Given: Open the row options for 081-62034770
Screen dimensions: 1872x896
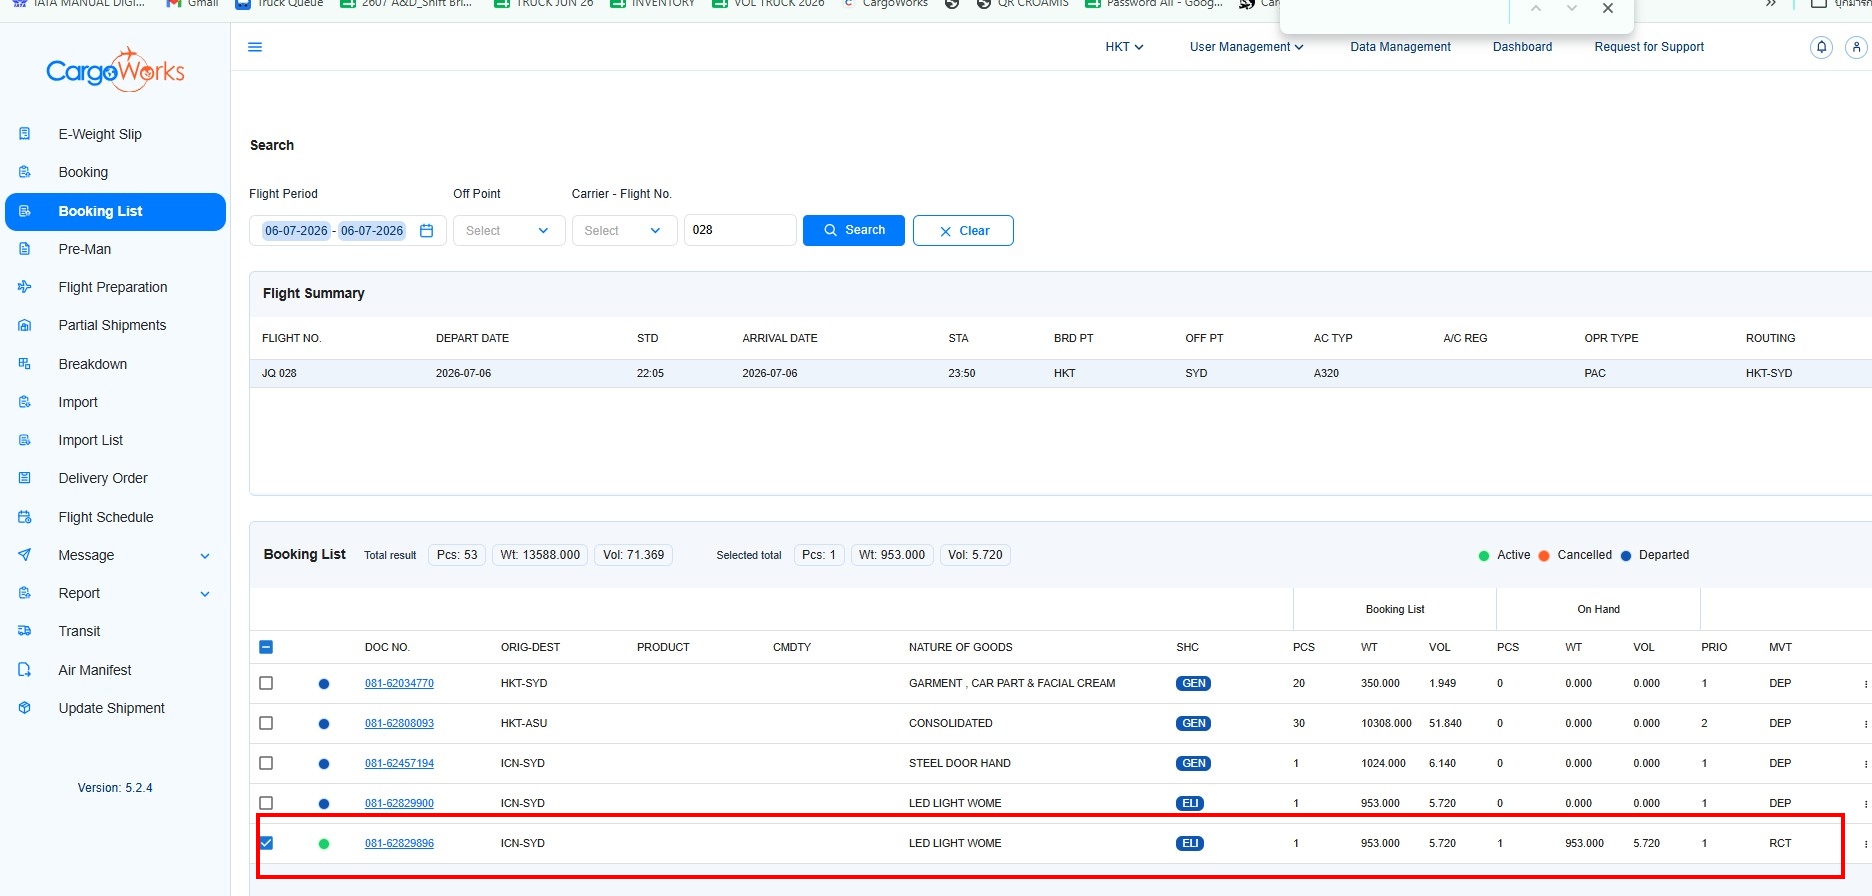Looking at the screenshot, I should pyautogui.click(x=1865, y=684).
